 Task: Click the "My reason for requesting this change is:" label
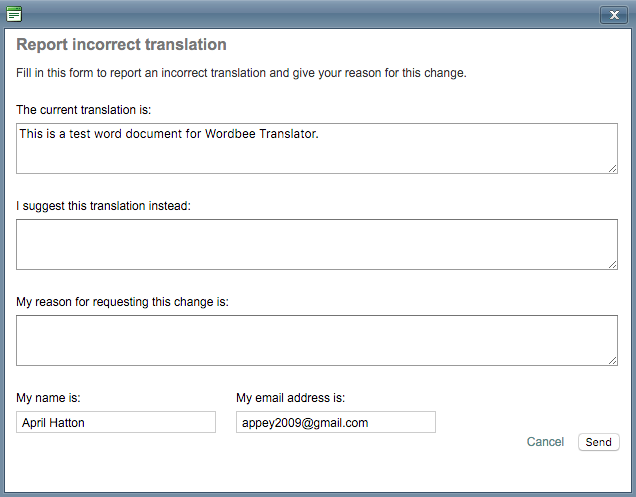pos(123,301)
